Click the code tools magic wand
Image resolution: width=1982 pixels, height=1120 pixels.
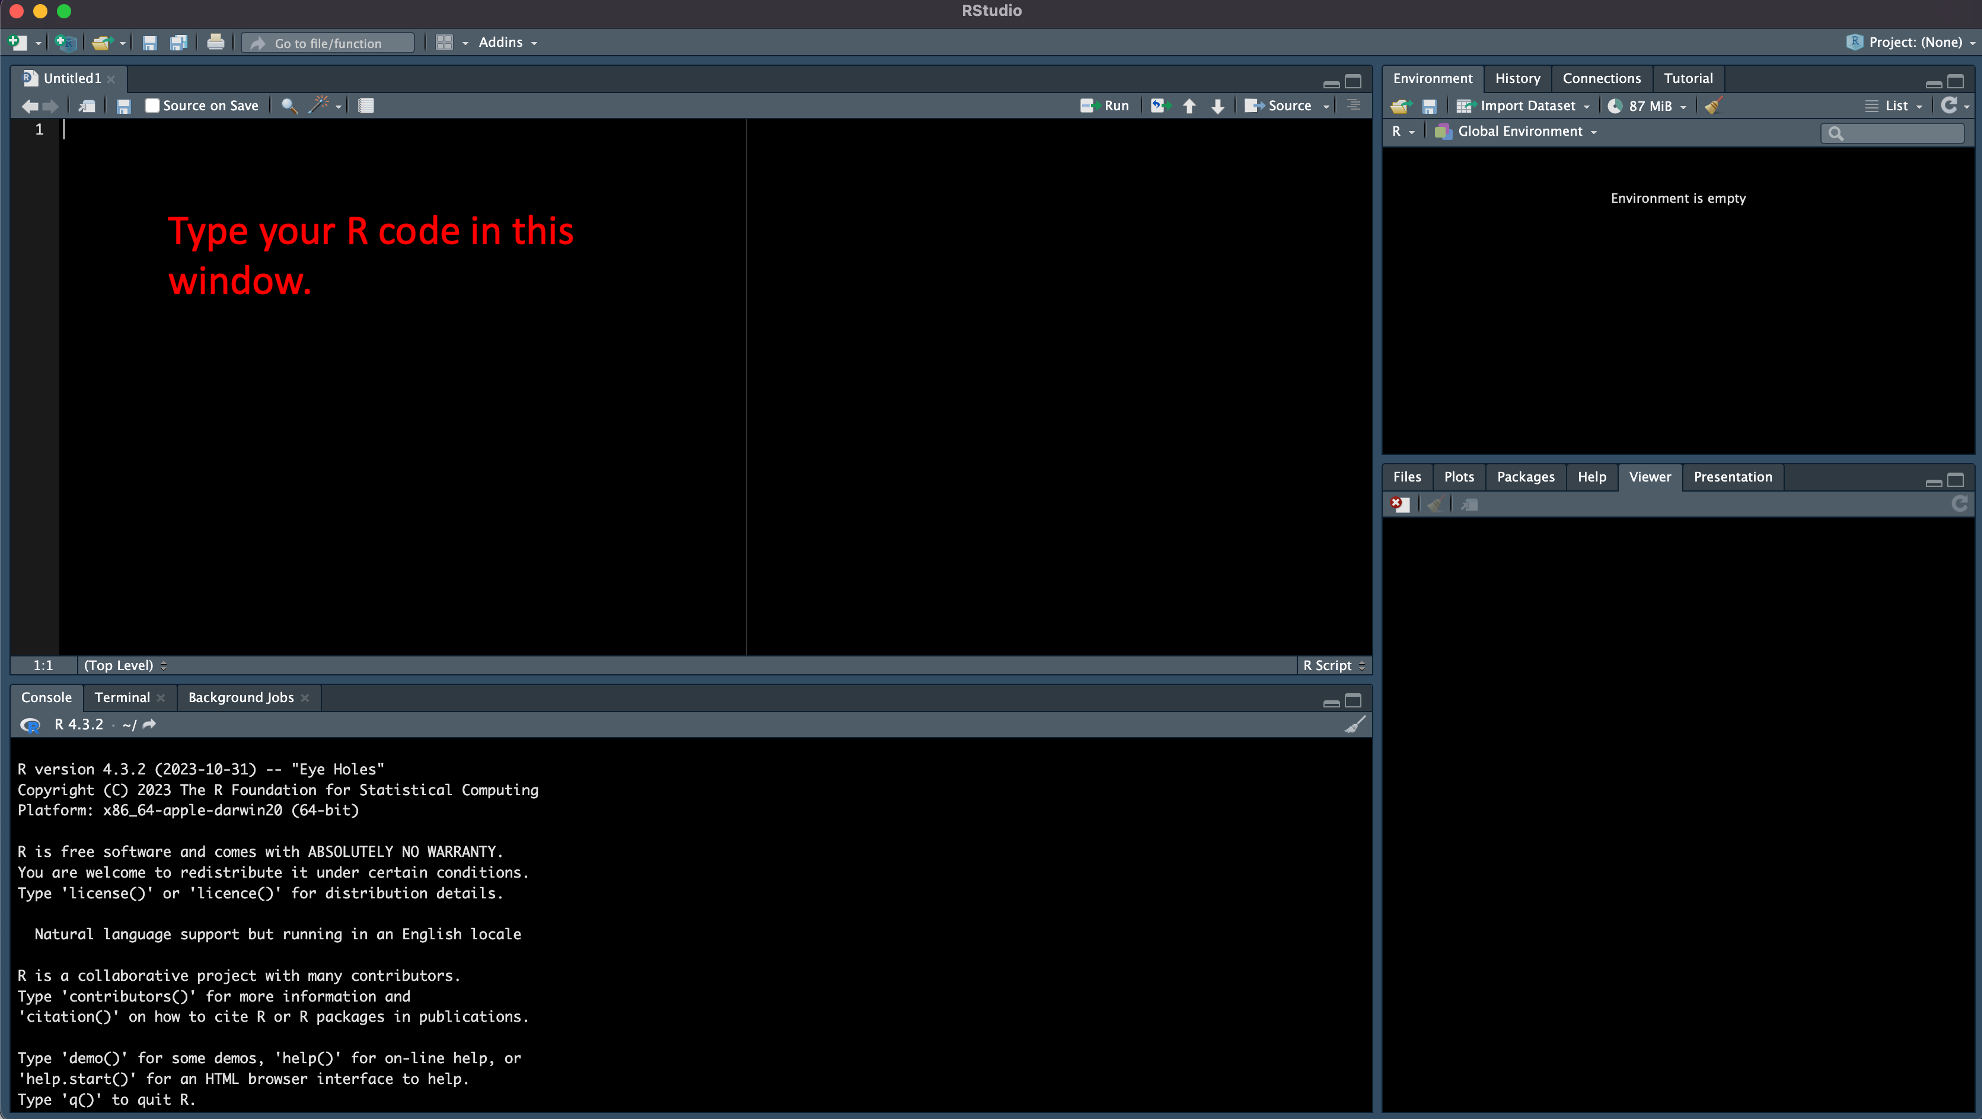(x=320, y=105)
